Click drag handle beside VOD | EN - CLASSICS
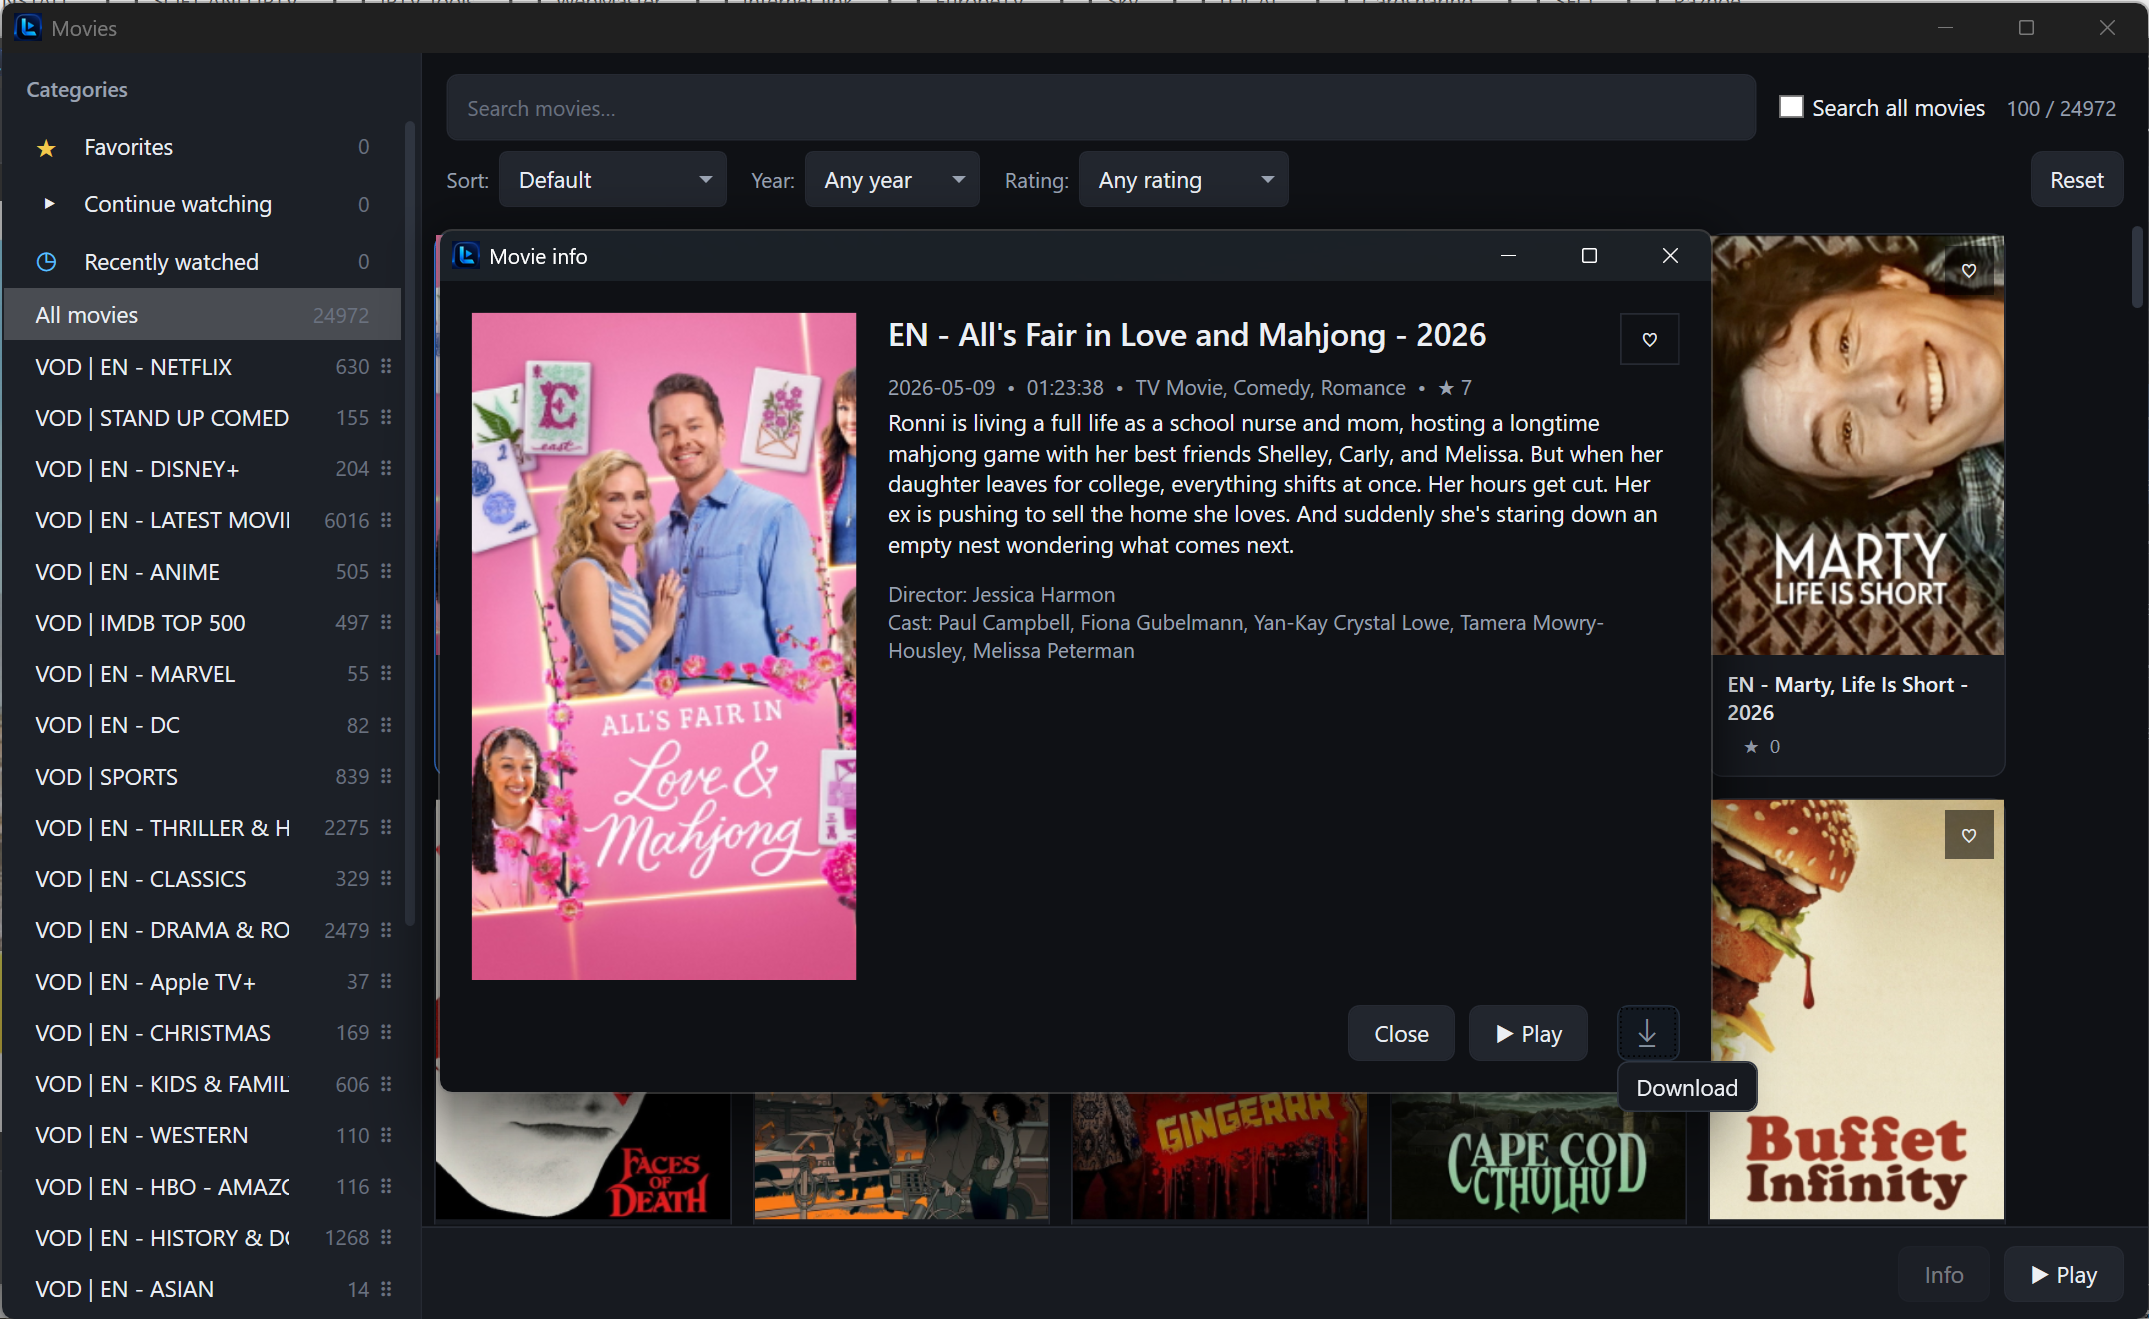Screen dimensions: 2149x1319 coord(386,879)
